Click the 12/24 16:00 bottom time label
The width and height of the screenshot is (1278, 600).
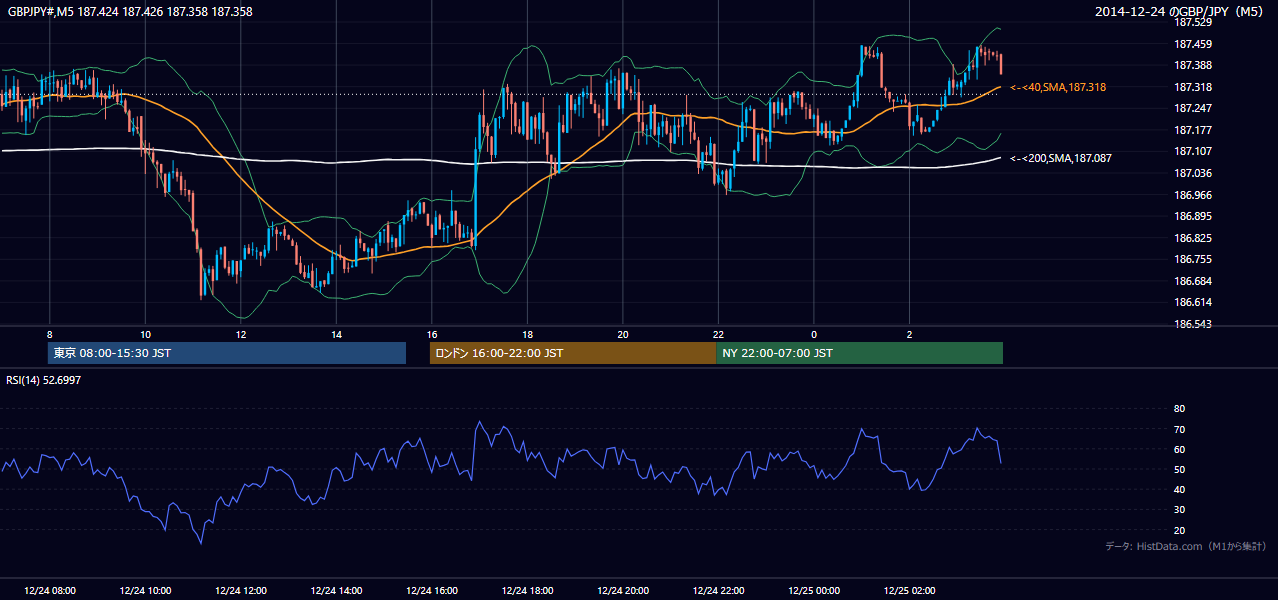(433, 590)
